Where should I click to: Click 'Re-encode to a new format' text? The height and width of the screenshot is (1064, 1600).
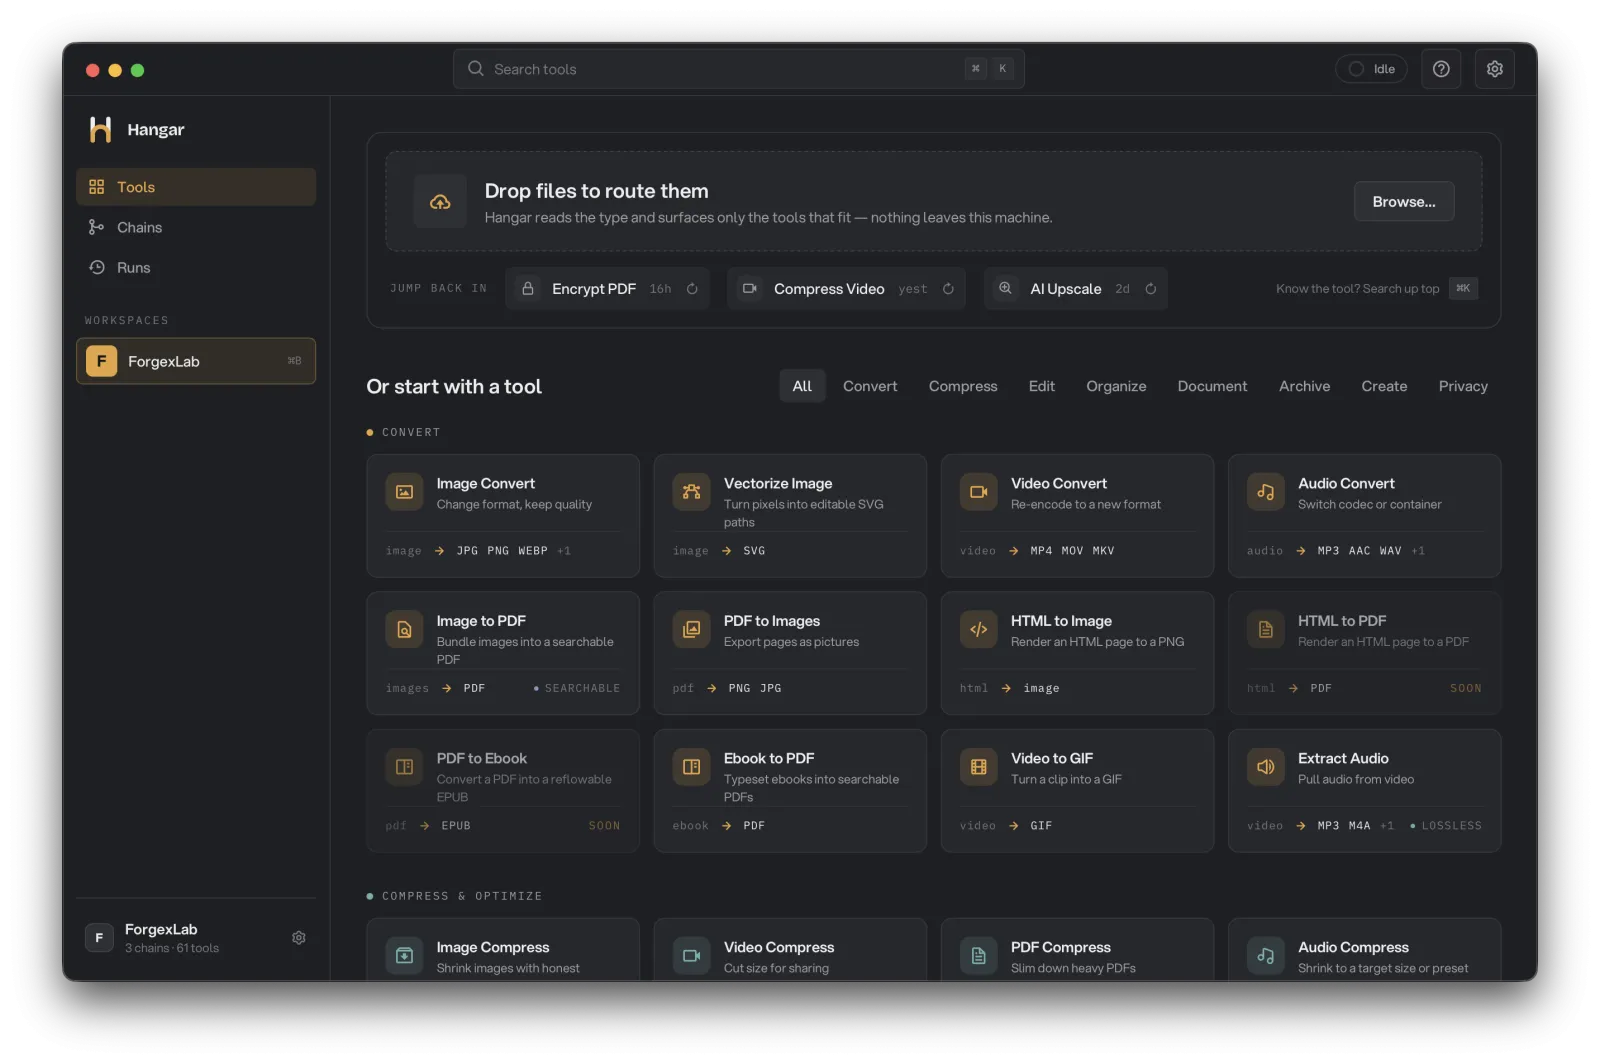(1086, 505)
